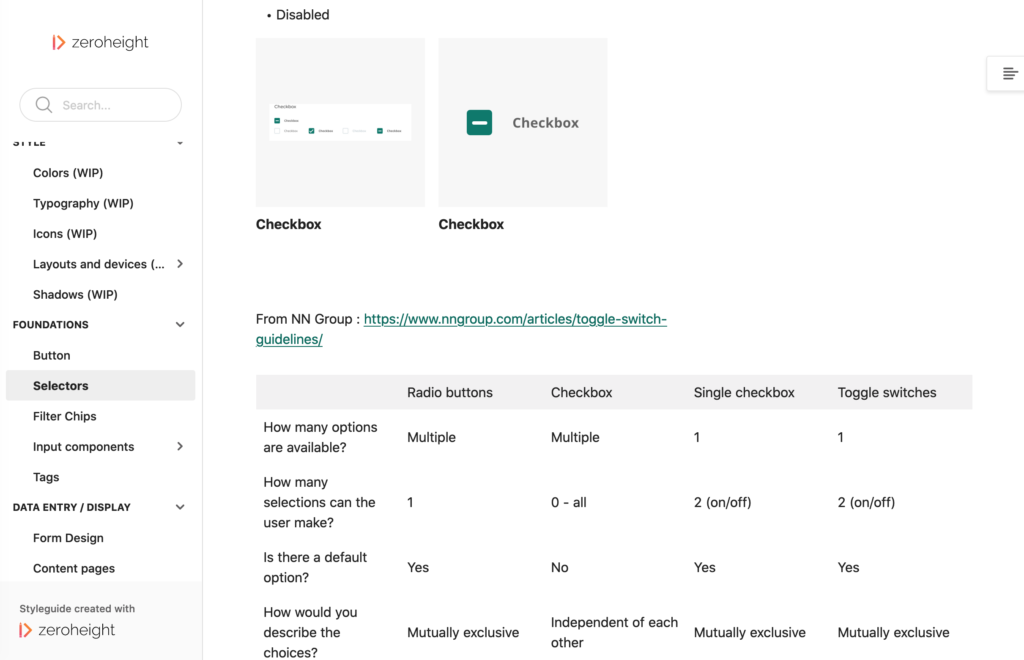Collapse Data Entry / Display section

180,508
